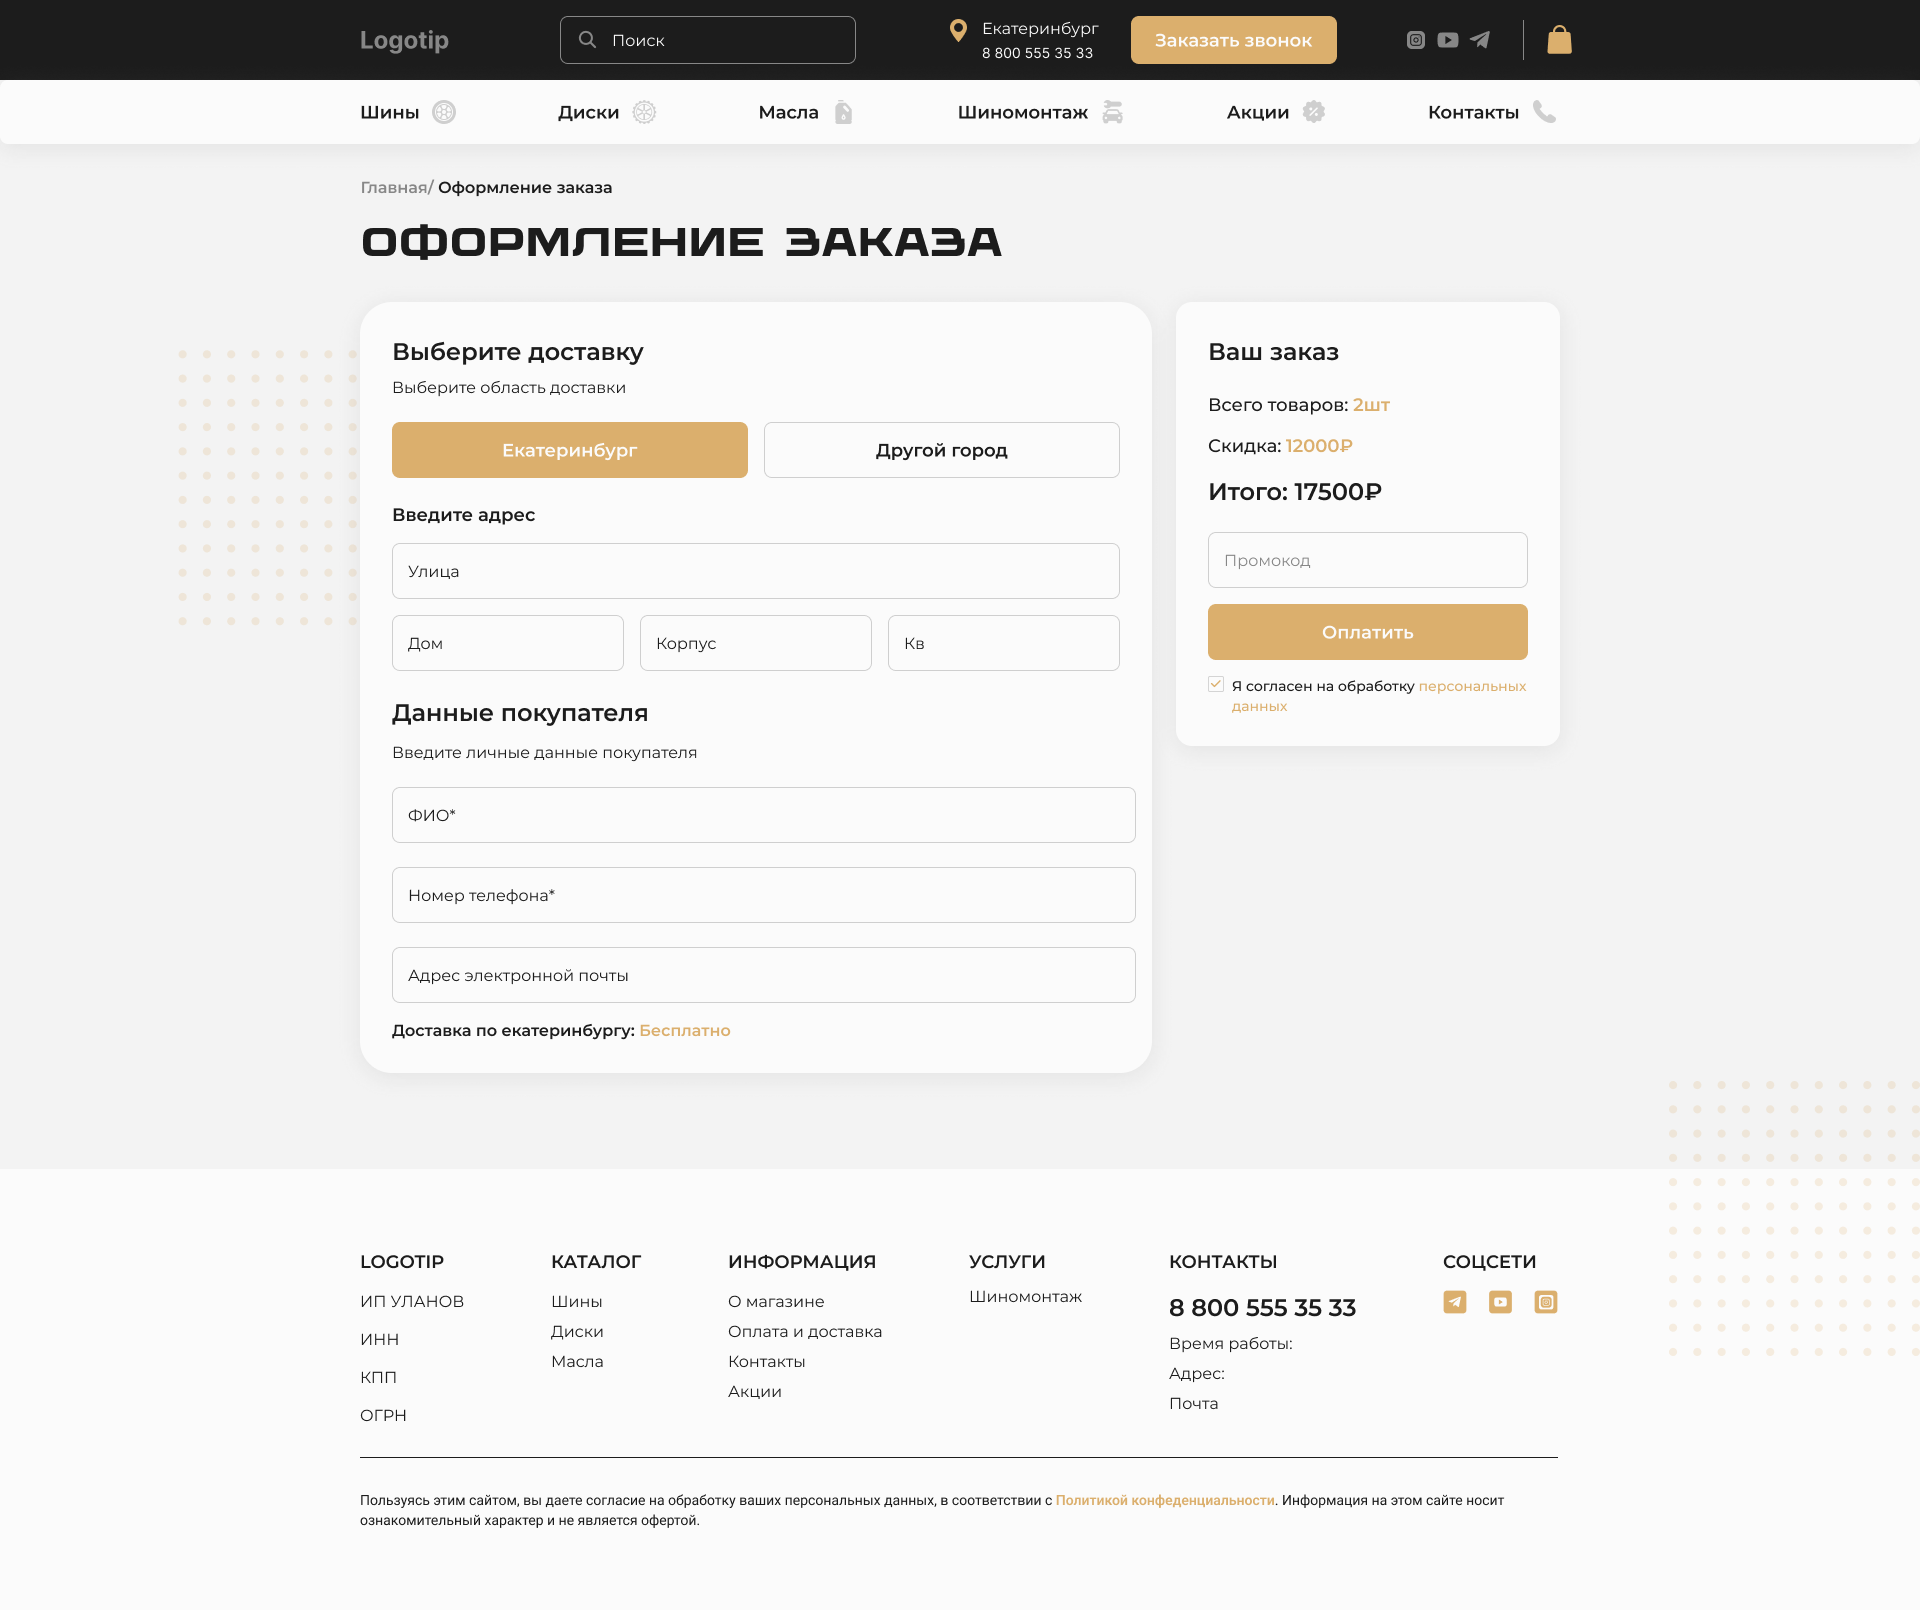Click footer catalog link Масла

577,1361
